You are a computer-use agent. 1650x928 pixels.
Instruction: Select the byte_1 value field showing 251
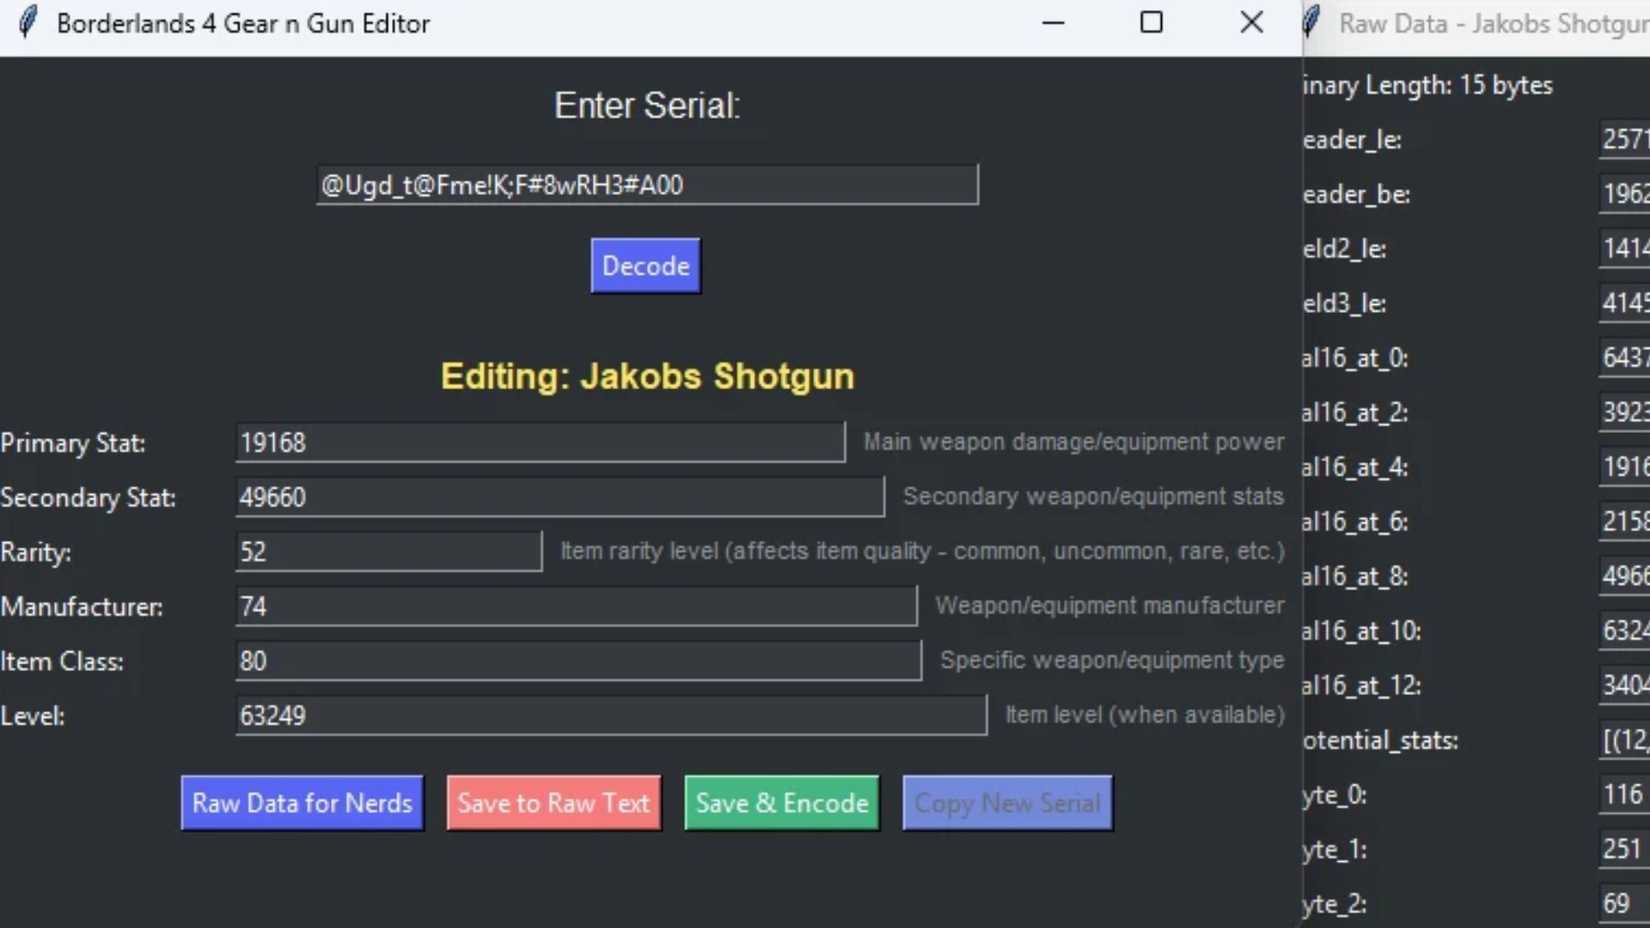point(1624,849)
